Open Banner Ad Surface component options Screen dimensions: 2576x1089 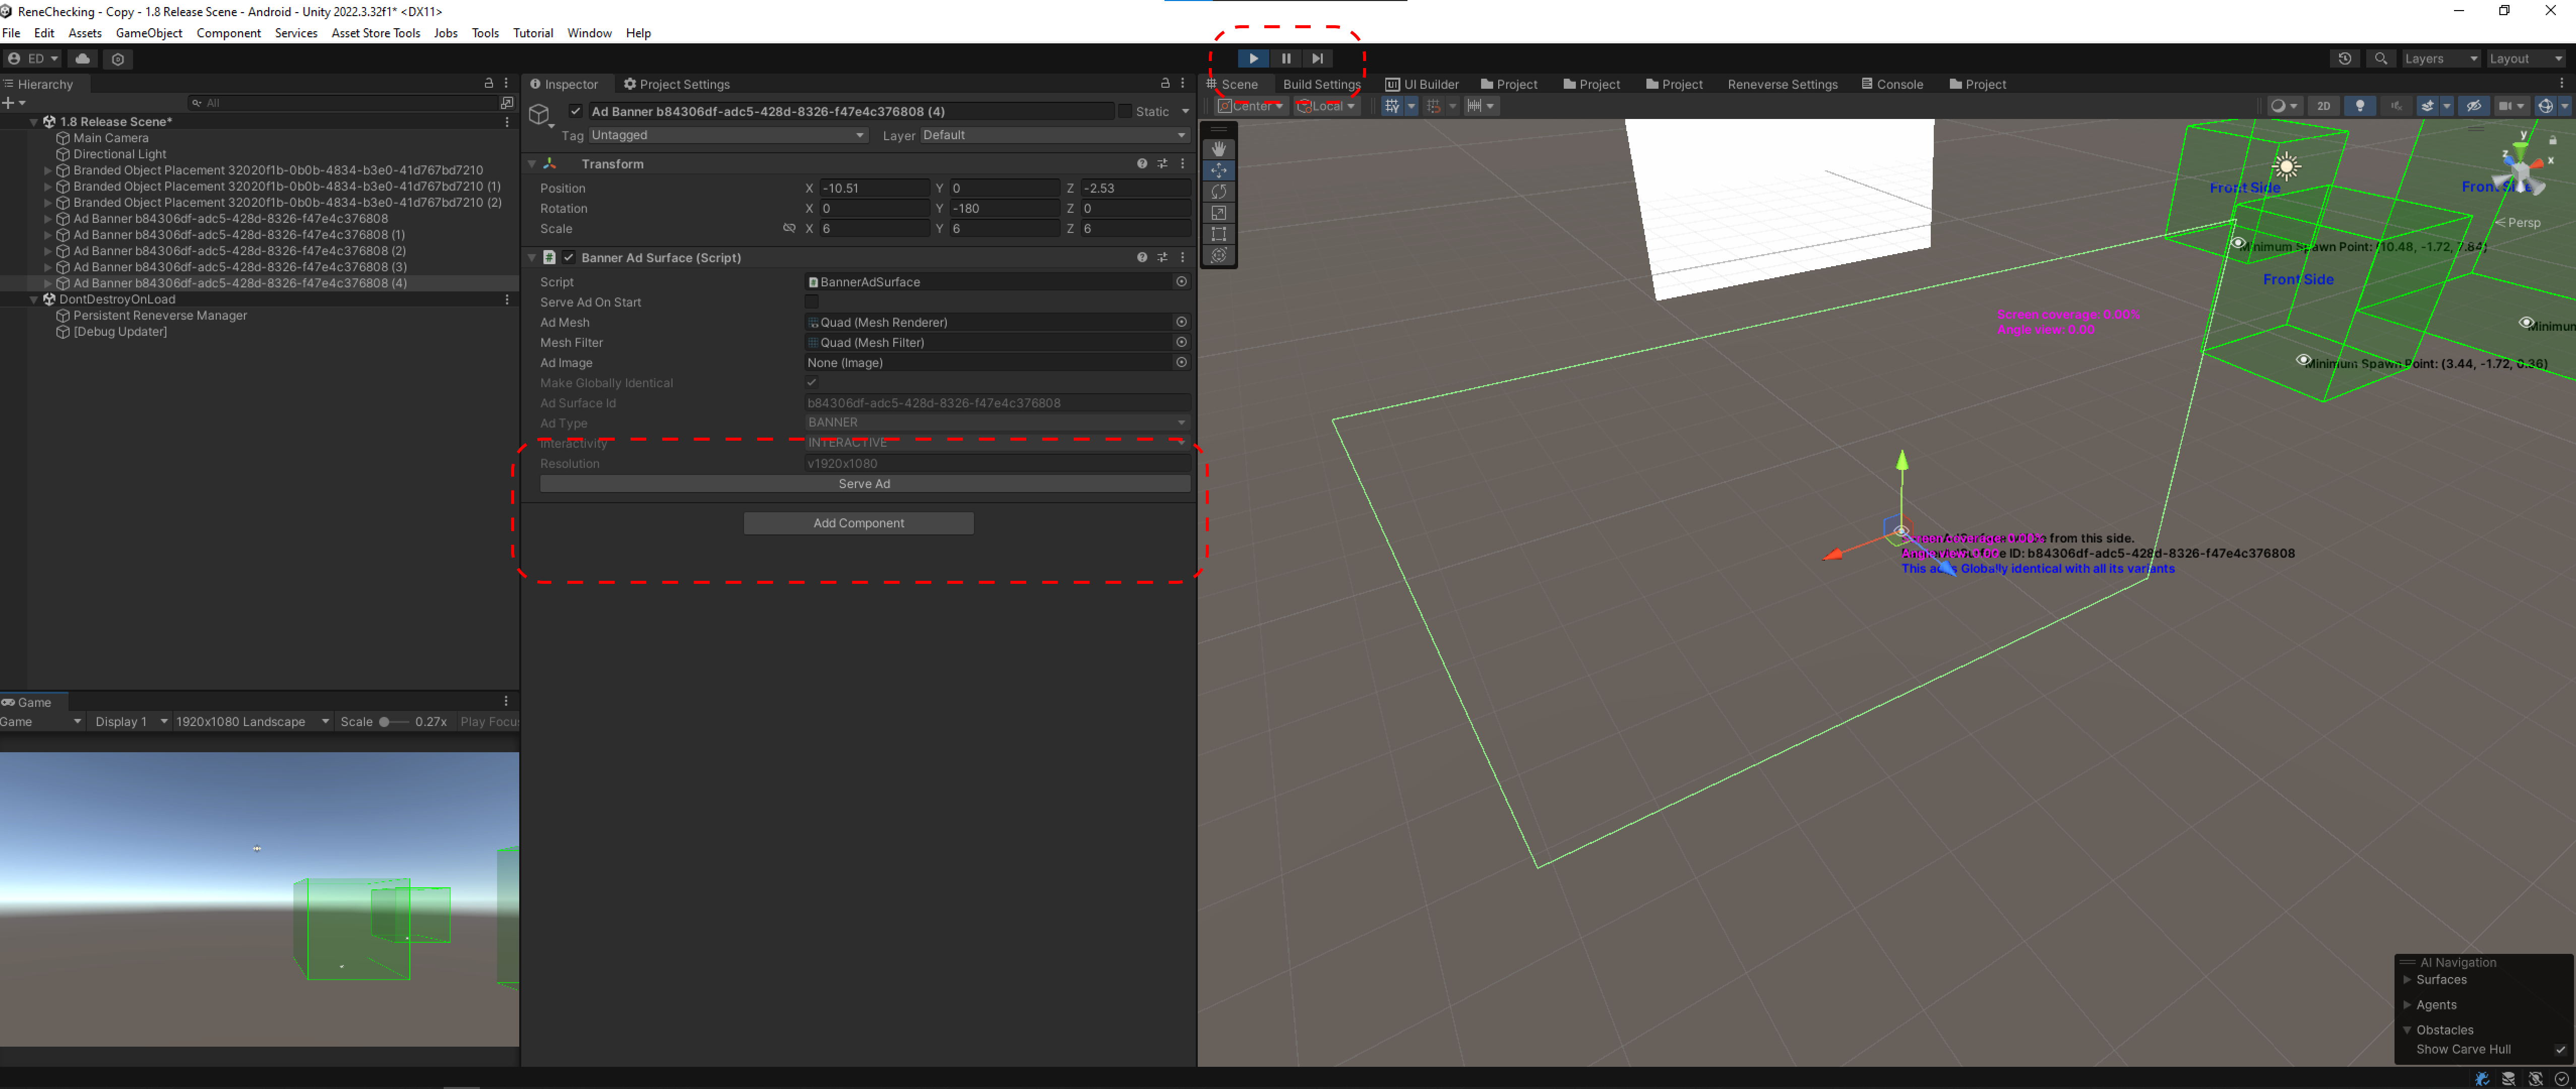1182,257
